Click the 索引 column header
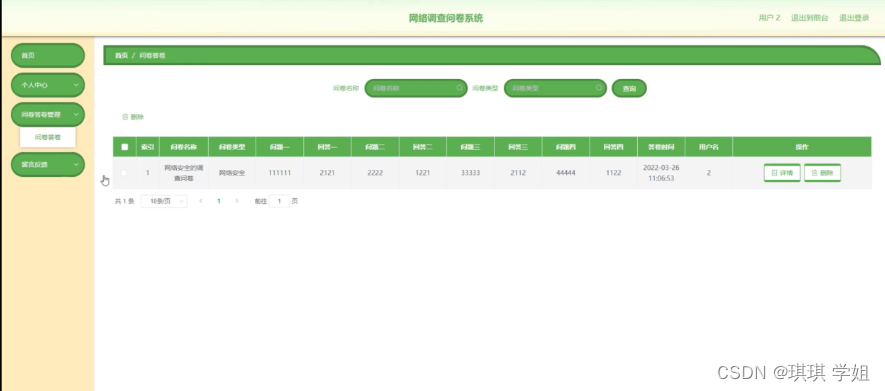Image resolution: width=885 pixels, height=391 pixels. click(148, 147)
